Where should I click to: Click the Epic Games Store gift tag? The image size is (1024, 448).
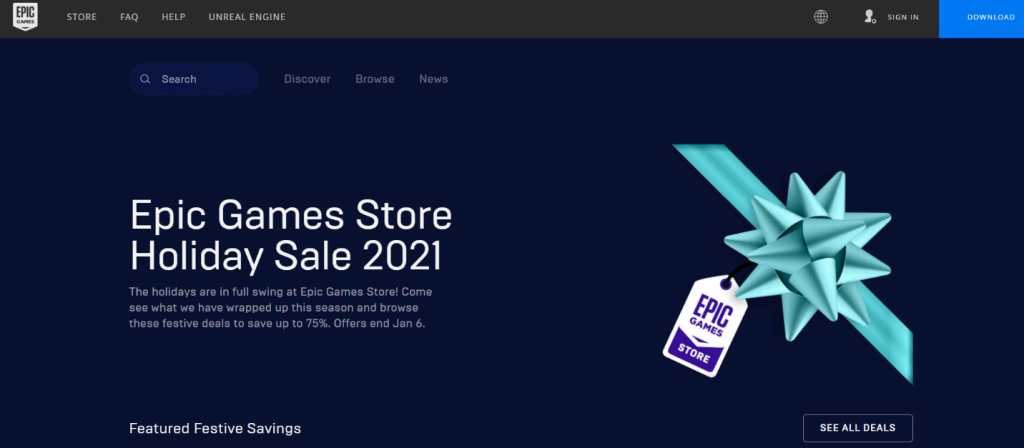coord(705,326)
